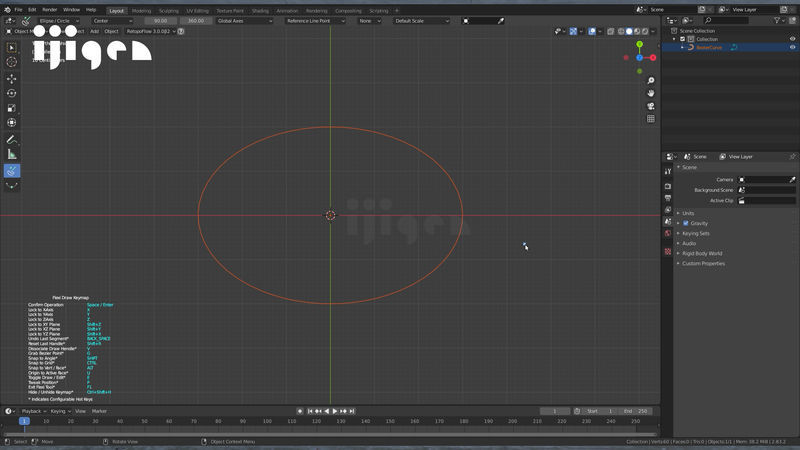
Task: Open the Active Tool properties tab
Action: (x=668, y=172)
